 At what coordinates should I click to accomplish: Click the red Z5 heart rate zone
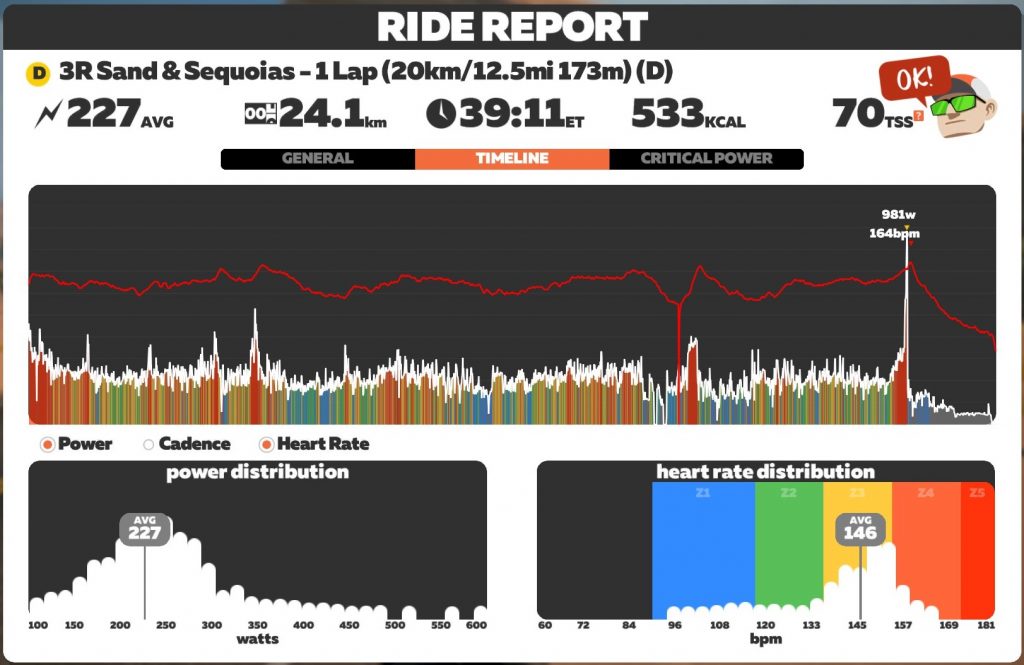[978, 550]
